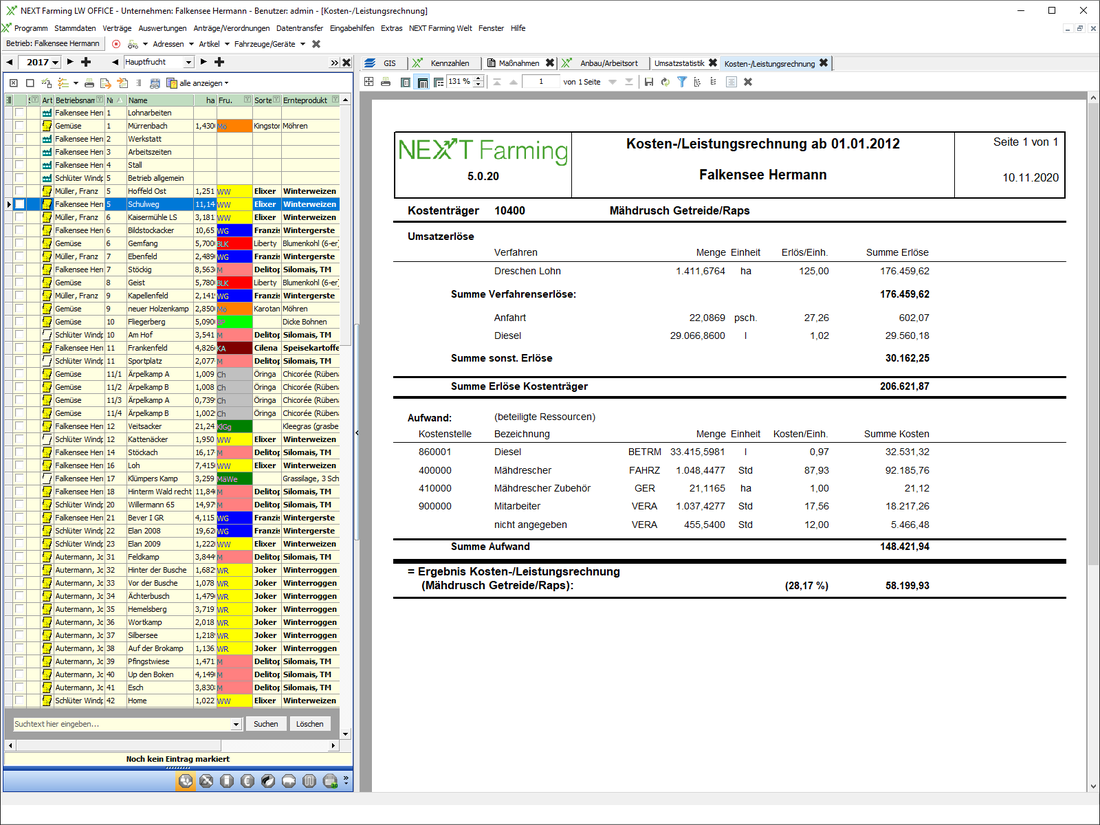Click the green refresh icon in report toolbar
1100x825 pixels.
(666, 82)
